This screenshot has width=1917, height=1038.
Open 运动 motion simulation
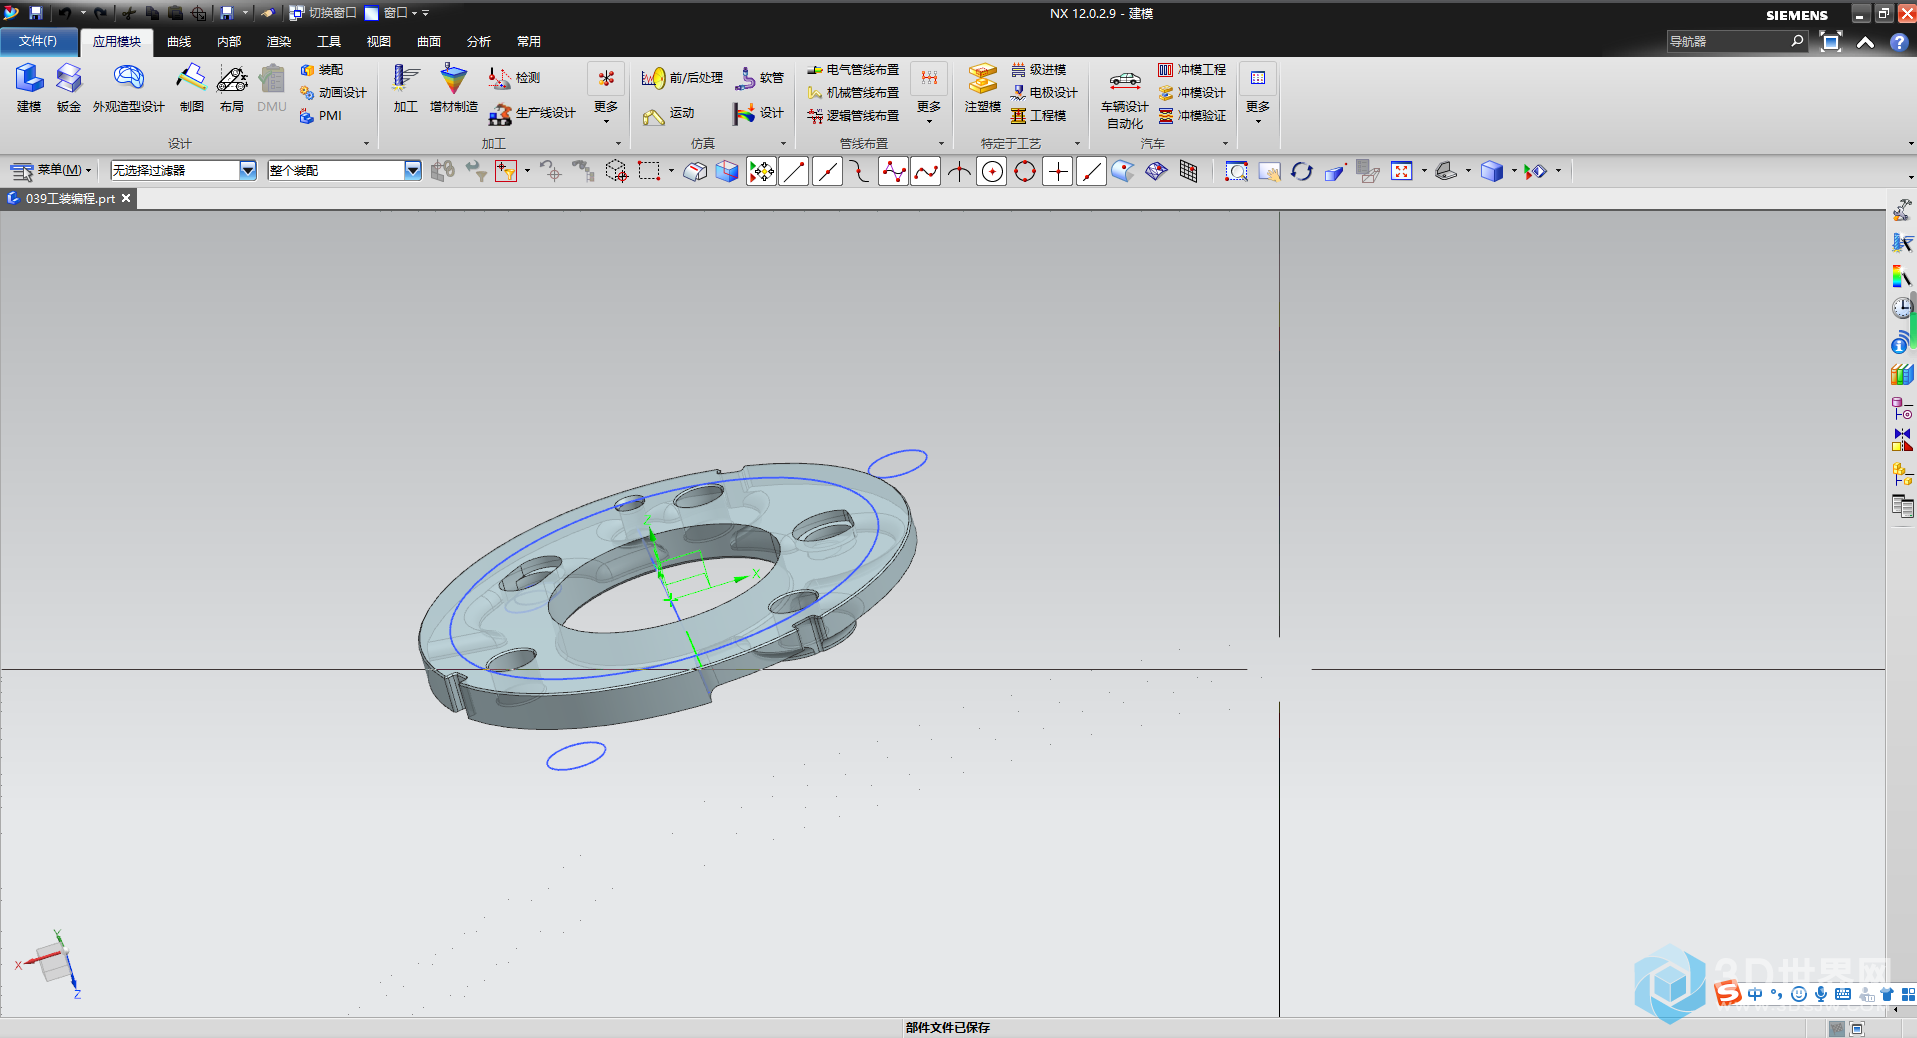click(669, 114)
